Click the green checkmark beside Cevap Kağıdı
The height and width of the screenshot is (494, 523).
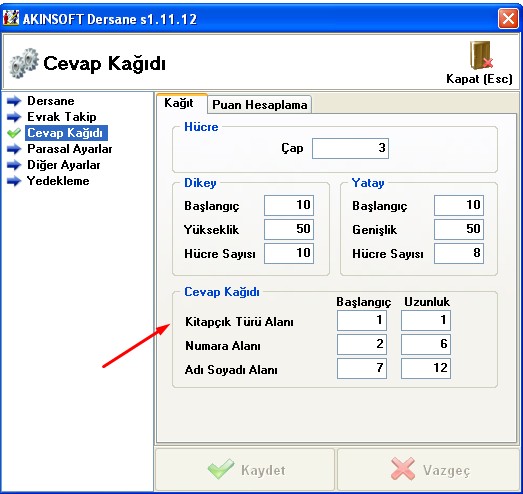click(x=14, y=133)
